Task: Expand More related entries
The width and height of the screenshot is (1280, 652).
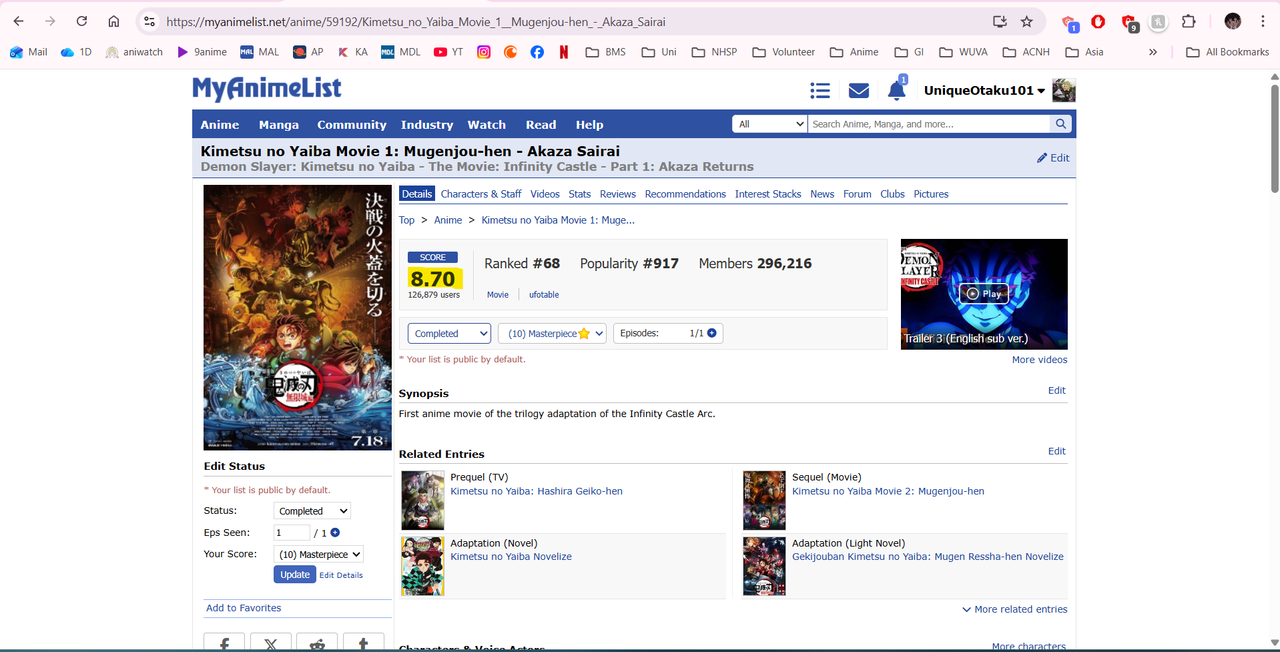Action: pyautogui.click(x=1014, y=609)
